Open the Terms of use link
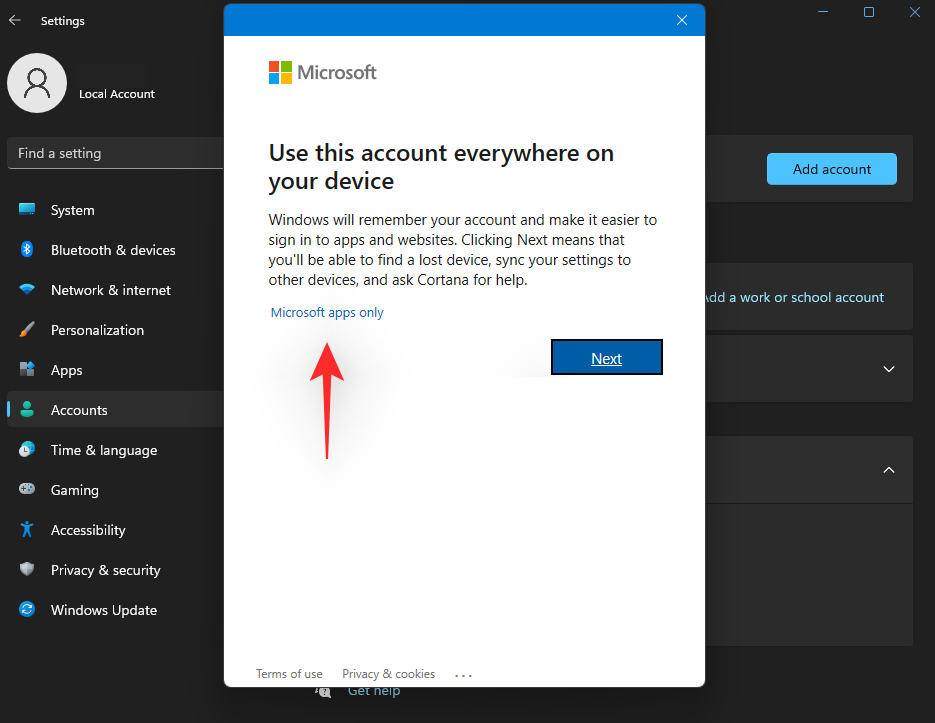The height and width of the screenshot is (723, 935). [289, 674]
